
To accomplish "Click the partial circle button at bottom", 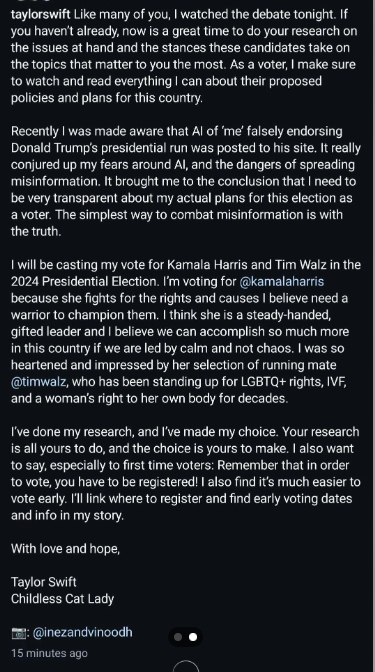I will pyautogui.click(x=186, y=666).
